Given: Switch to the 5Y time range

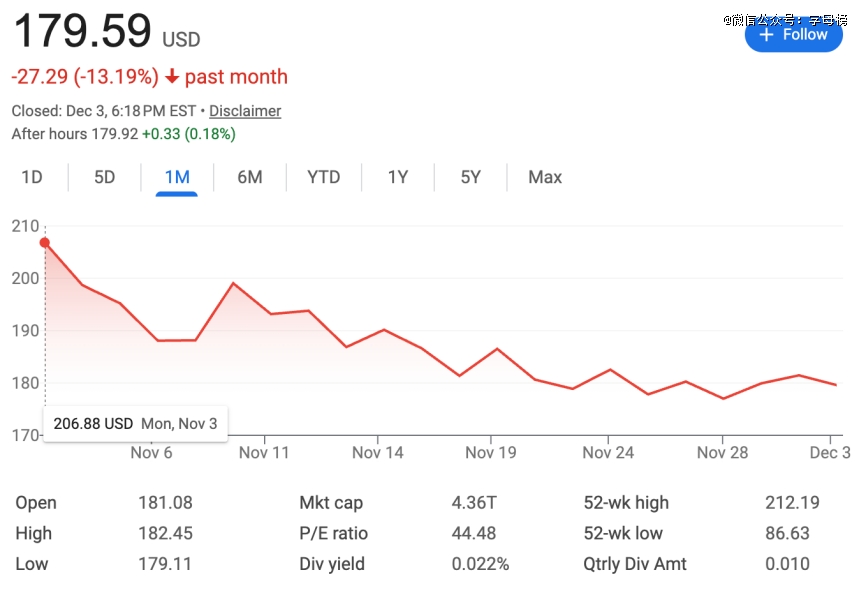Looking at the screenshot, I should click(x=471, y=177).
